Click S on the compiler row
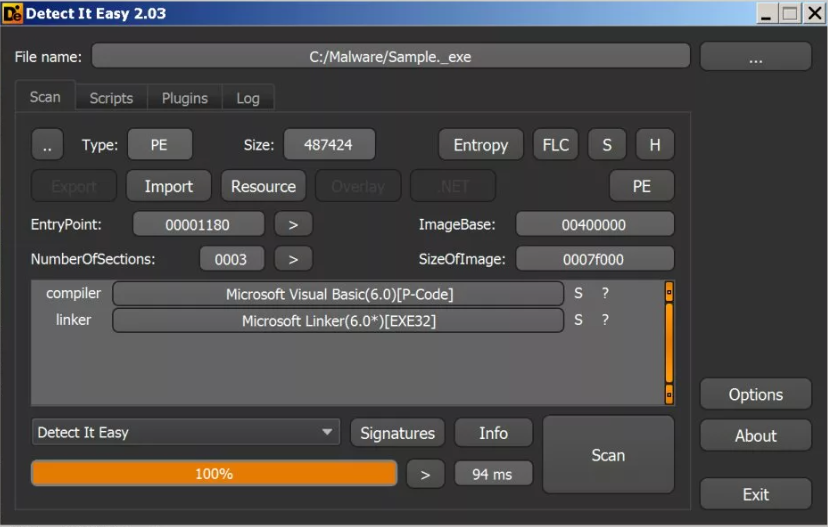Image resolution: width=828 pixels, height=527 pixels. pos(579,293)
